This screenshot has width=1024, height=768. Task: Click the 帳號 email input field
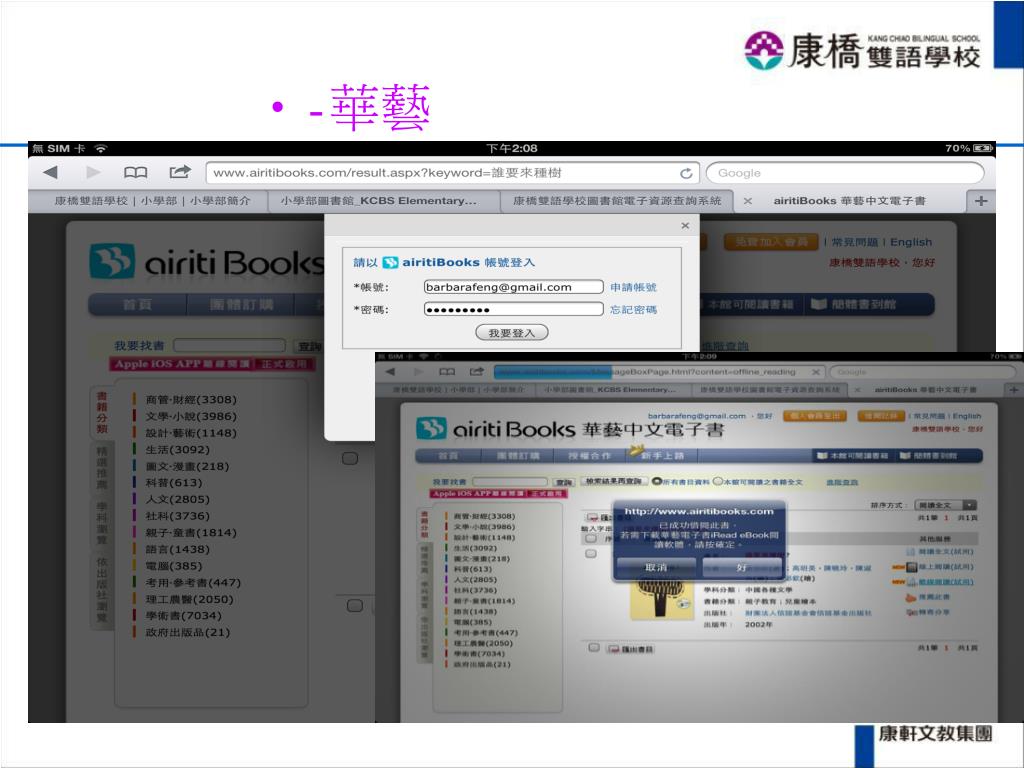pos(513,287)
